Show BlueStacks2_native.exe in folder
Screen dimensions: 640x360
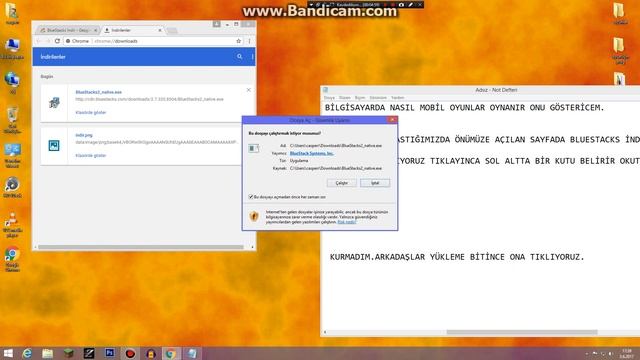tap(91, 112)
